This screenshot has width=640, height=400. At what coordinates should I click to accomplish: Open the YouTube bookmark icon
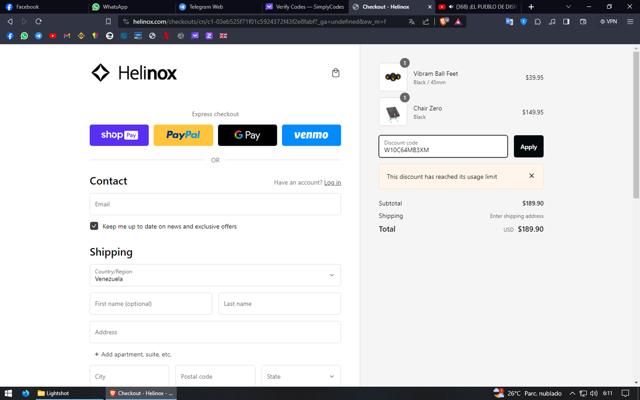click(x=53, y=36)
